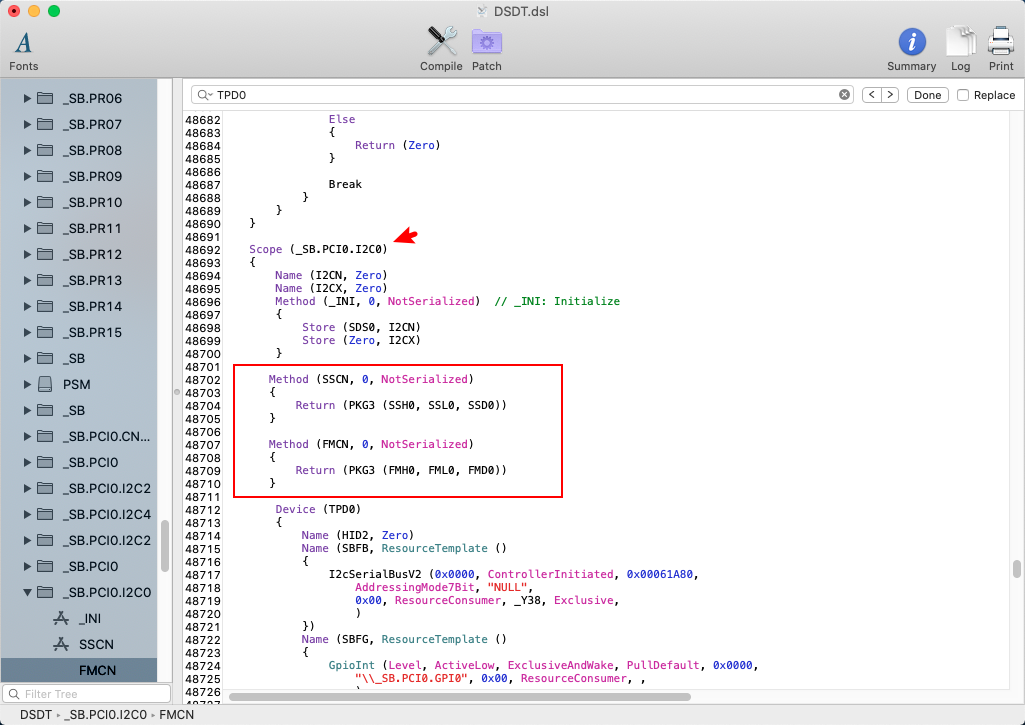Clear the search field text

(x=844, y=95)
